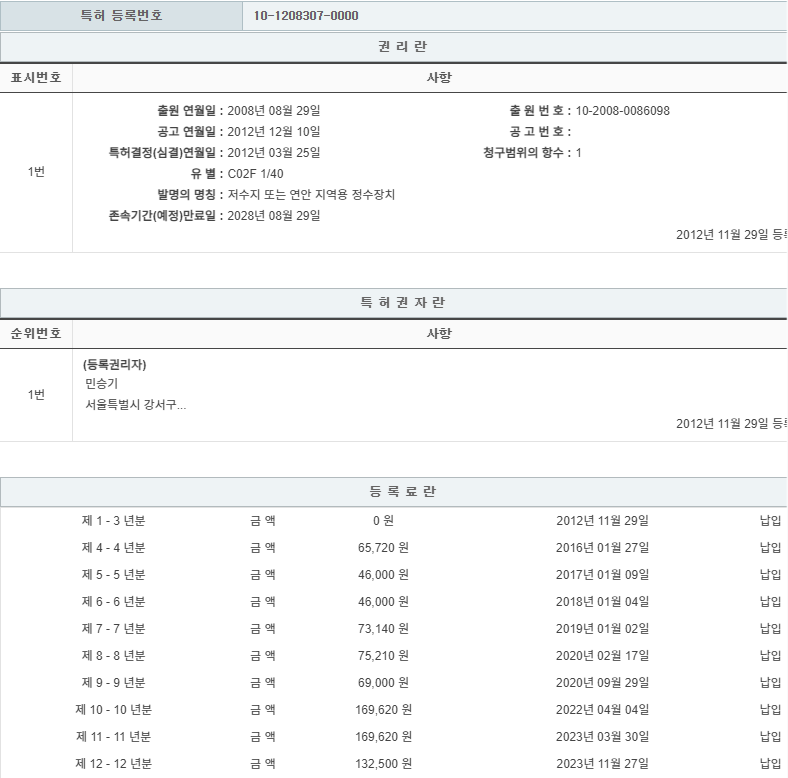Select patent registration number 10-1208307-0000
Image resolution: width=788 pixels, height=778 pixels.
point(306,16)
